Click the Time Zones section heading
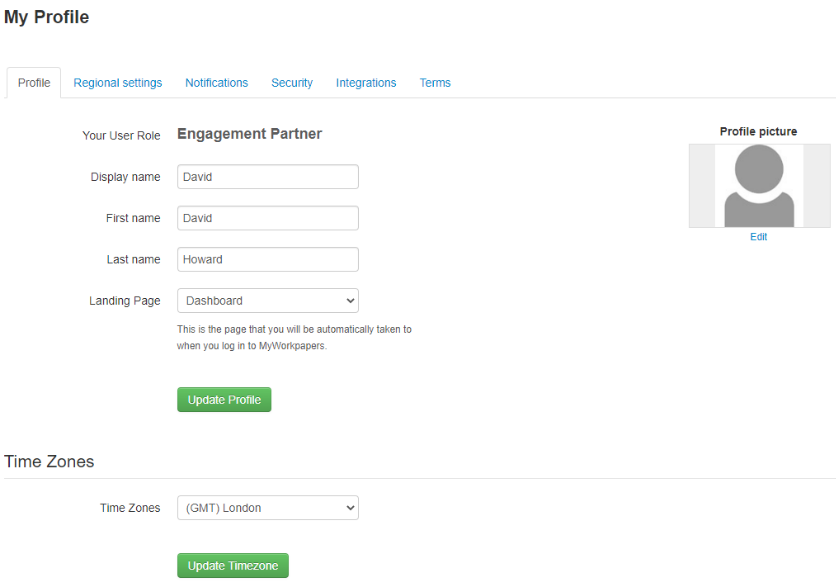The width and height of the screenshot is (836, 586). coord(49,461)
